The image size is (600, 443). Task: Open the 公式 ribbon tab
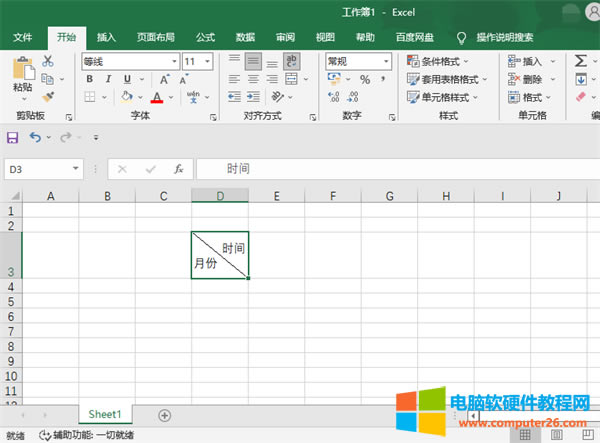205,37
